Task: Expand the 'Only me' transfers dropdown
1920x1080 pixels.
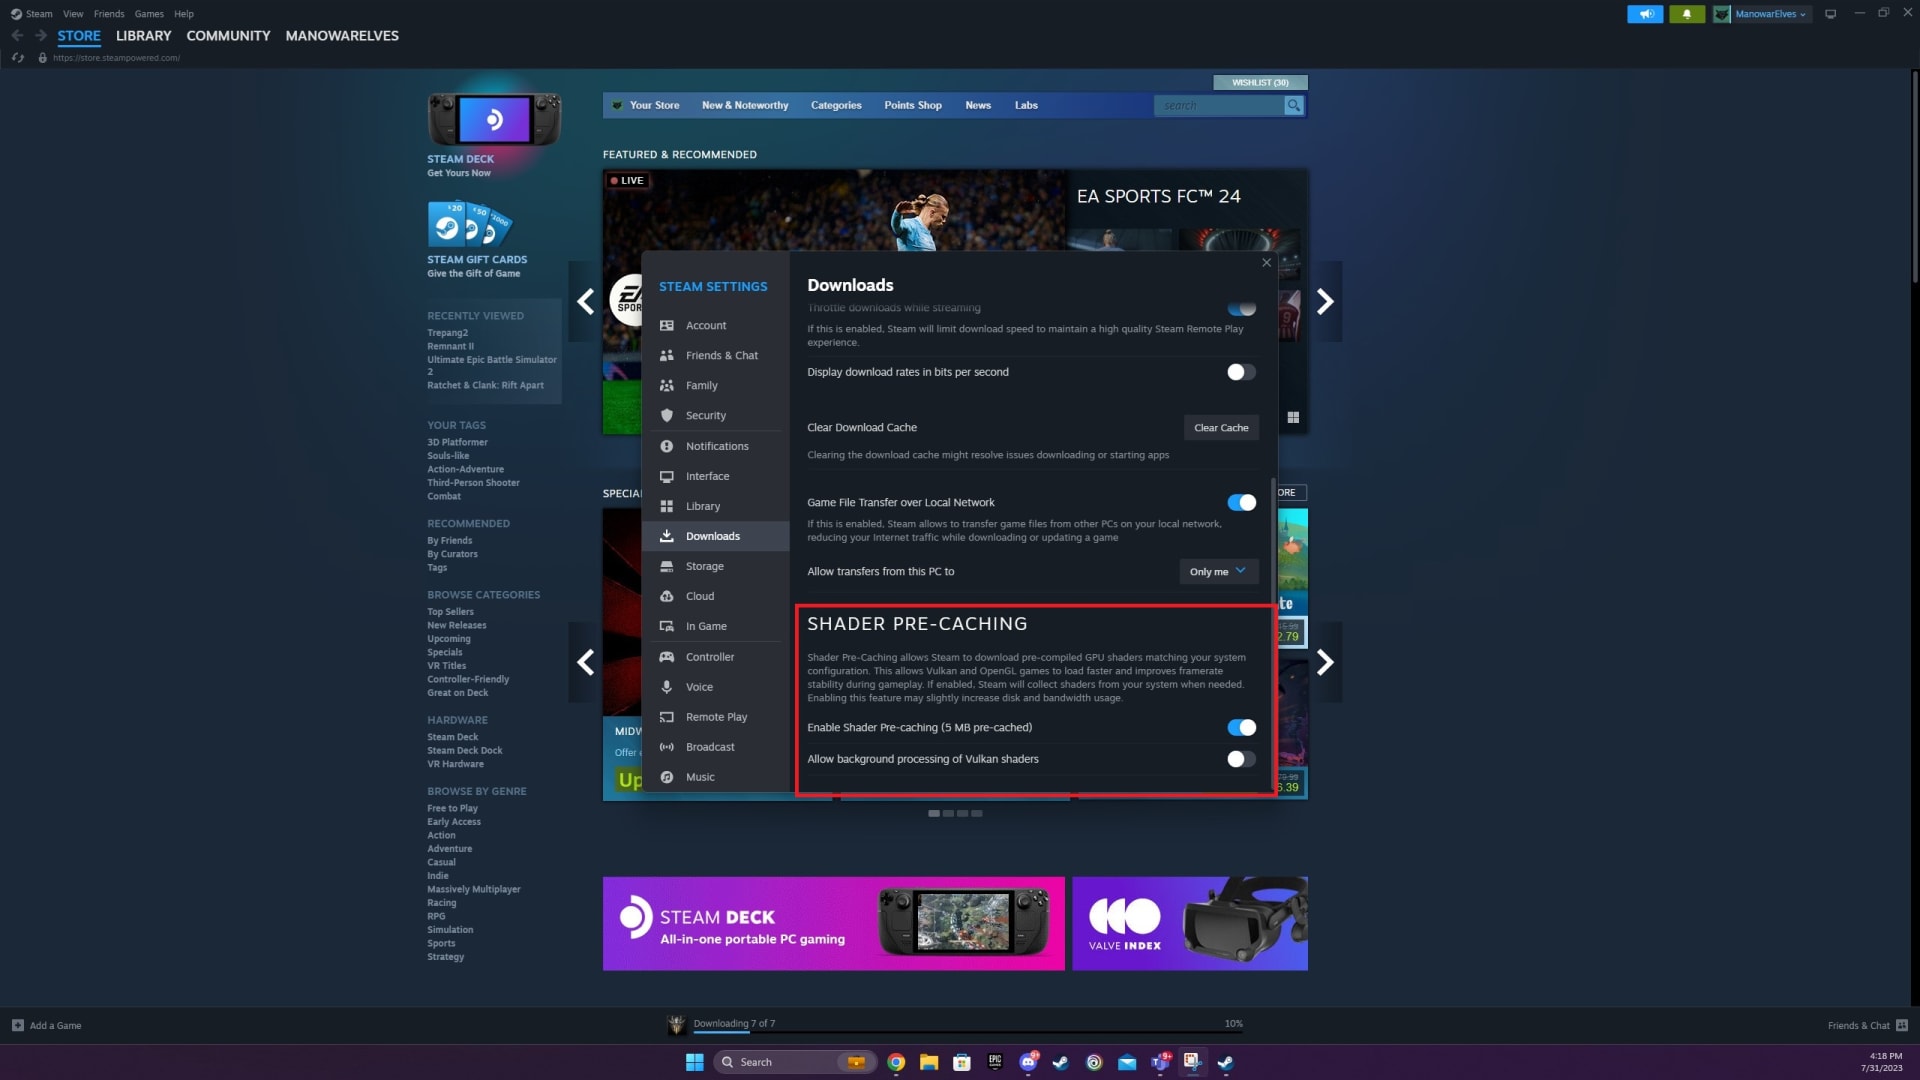Action: [1218, 572]
